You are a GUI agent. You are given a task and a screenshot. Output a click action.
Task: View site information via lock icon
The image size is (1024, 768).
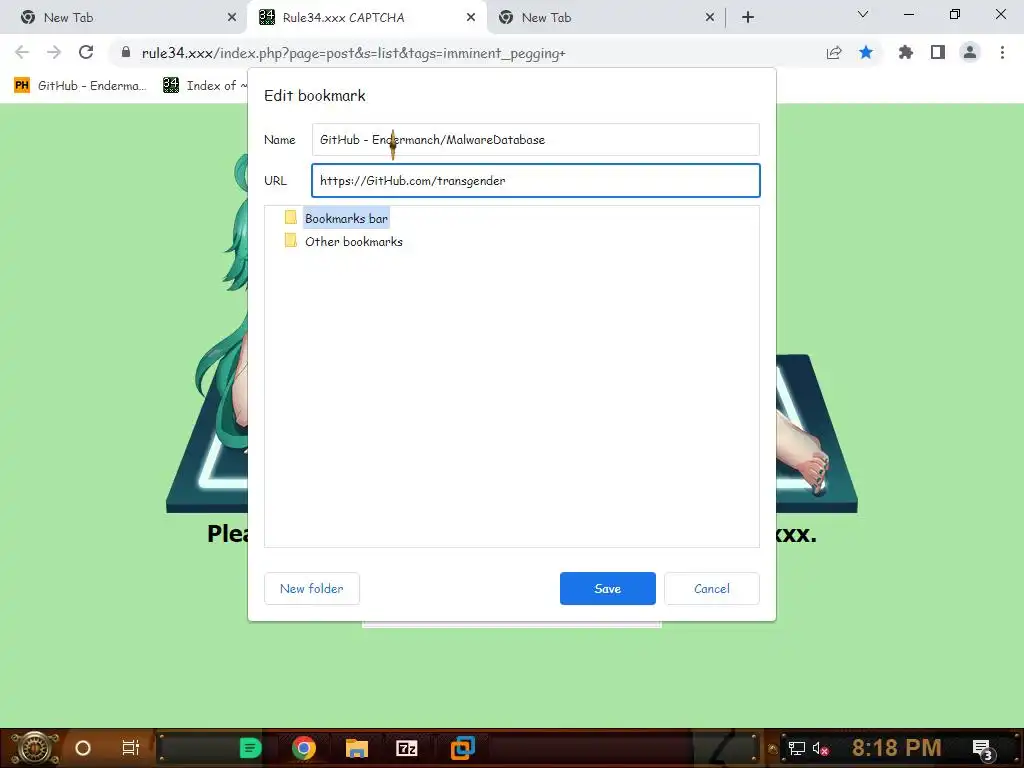pyautogui.click(x=125, y=52)
